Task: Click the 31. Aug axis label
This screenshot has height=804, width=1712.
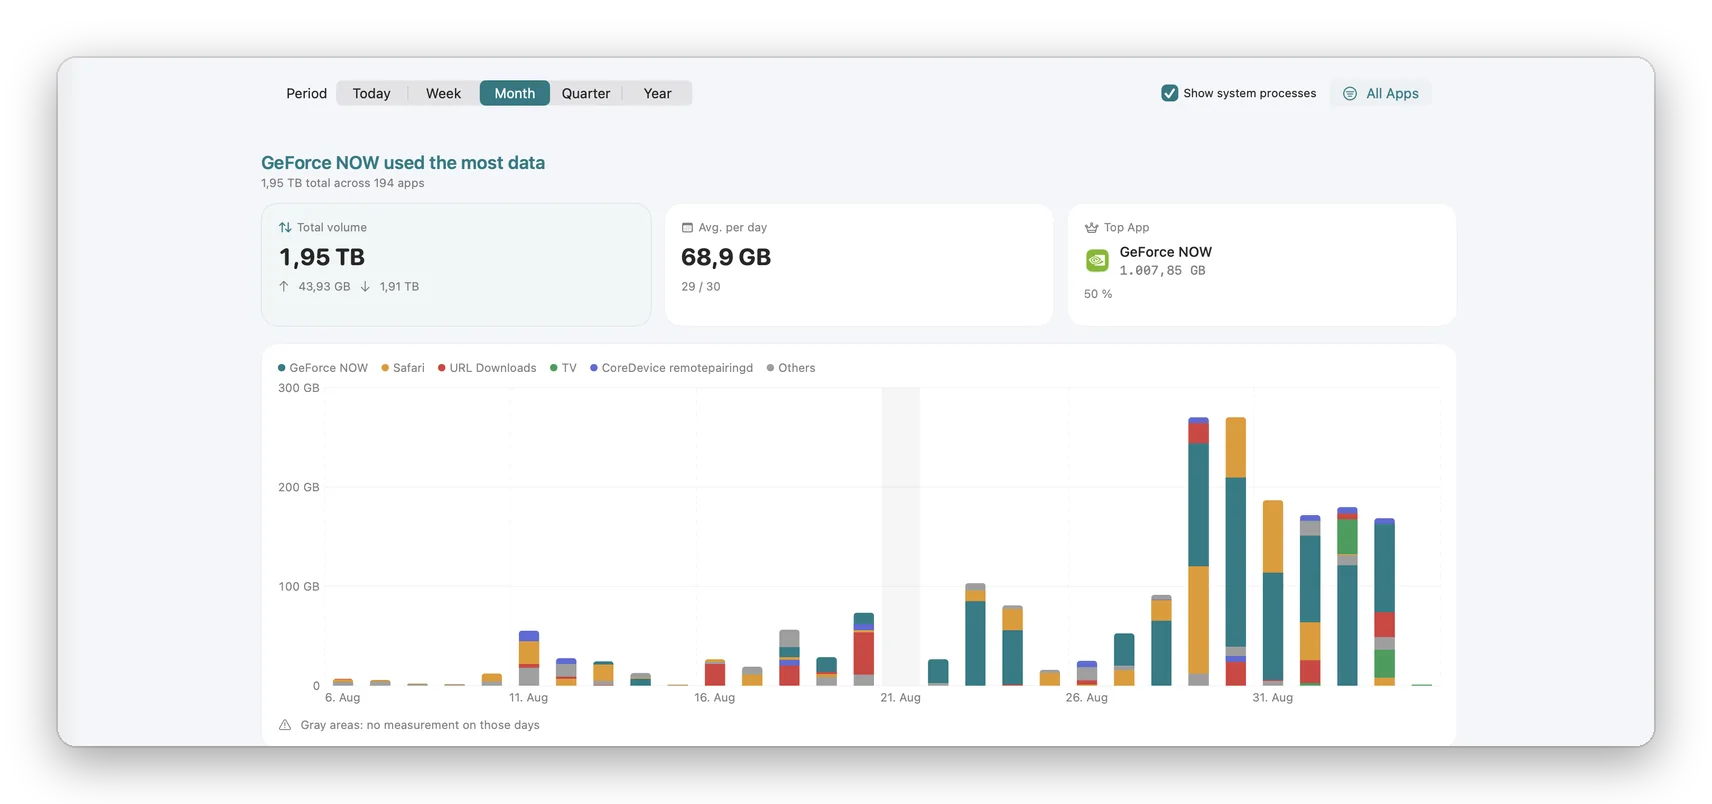Action: [x=1272, y=698]
